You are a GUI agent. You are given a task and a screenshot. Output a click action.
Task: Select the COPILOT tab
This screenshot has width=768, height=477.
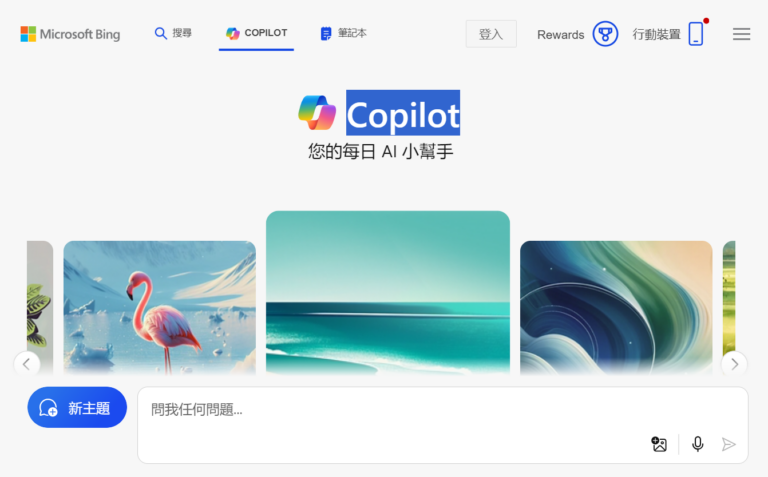(256, 33)
